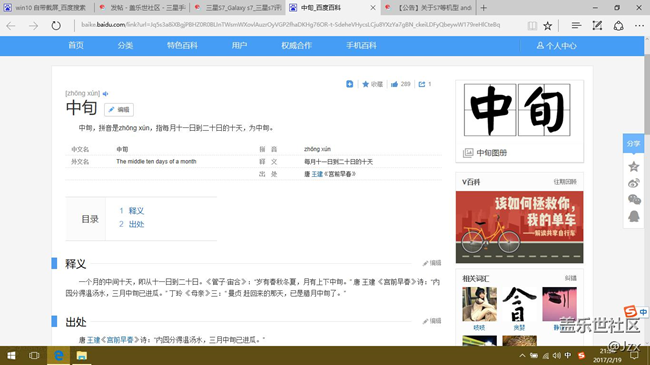This screenshot has width=650, height=365.
Task: Click the blue download icon beside 收藏
Action: coord(349,84)
